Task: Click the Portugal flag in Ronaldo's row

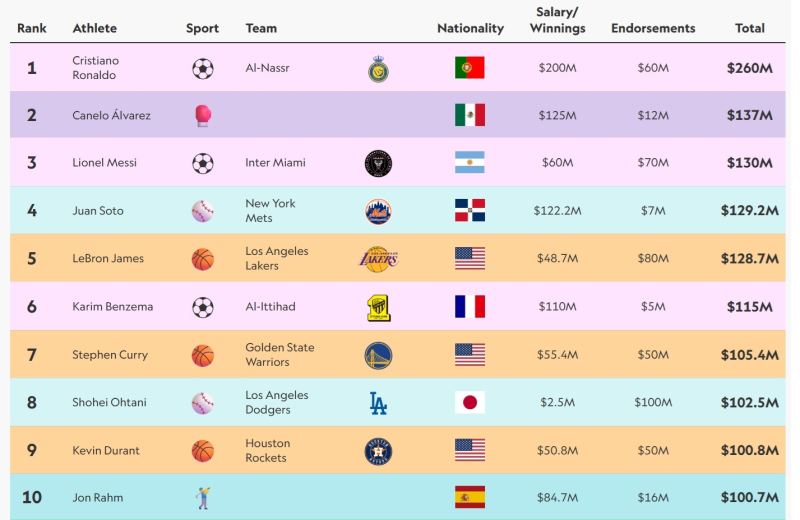Action: pos(470,68)
